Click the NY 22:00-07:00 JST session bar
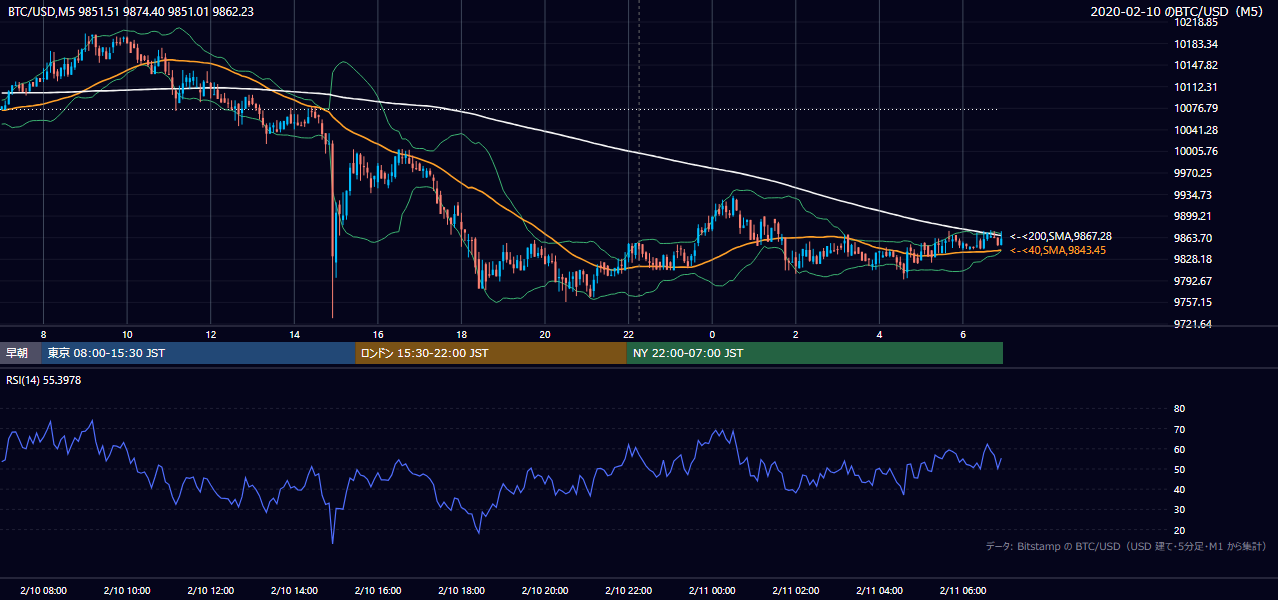 815,353
